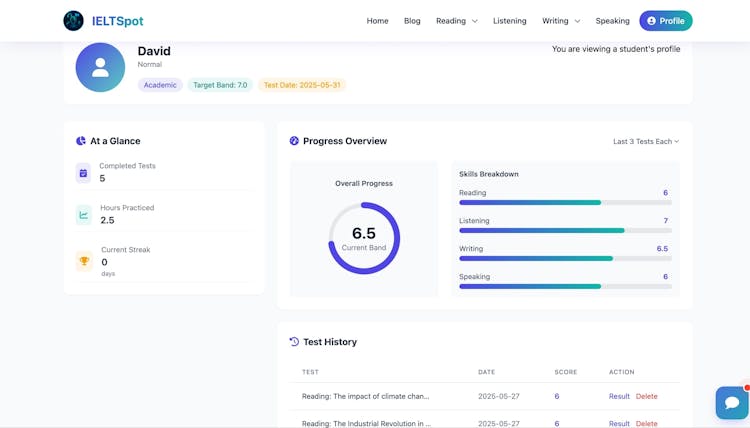This screenshot has height=428, width=750.
Task: Click the Test History clock icon
Action: coord(294,342)
